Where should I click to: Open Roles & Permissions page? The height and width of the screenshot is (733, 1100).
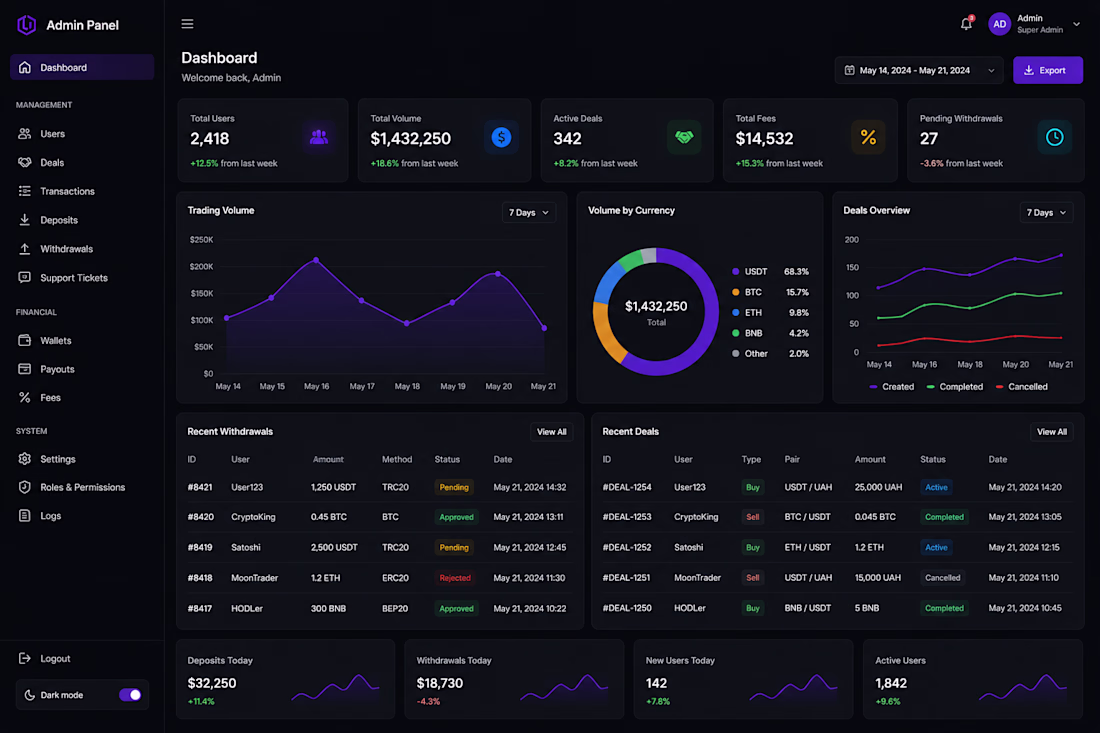pyautogui.click(x=82, y=487)
